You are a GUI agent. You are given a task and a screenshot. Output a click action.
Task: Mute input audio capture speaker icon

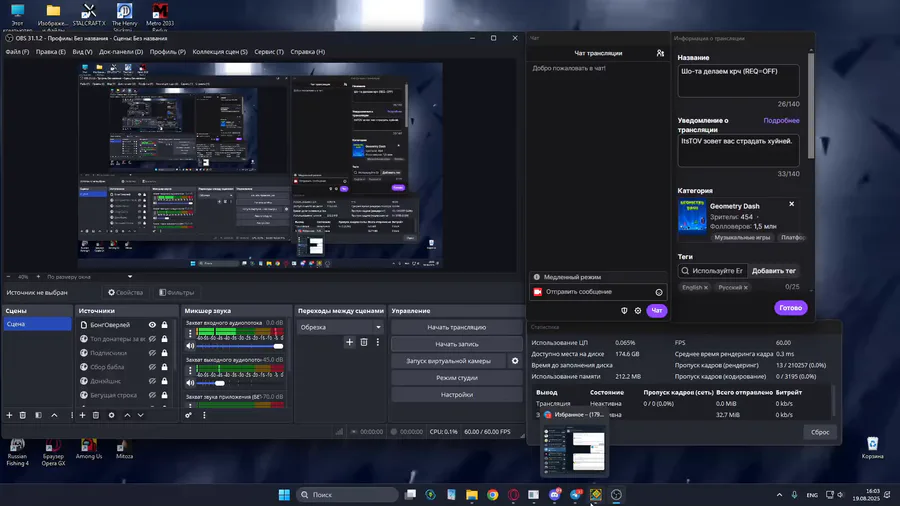click(190, 346)
